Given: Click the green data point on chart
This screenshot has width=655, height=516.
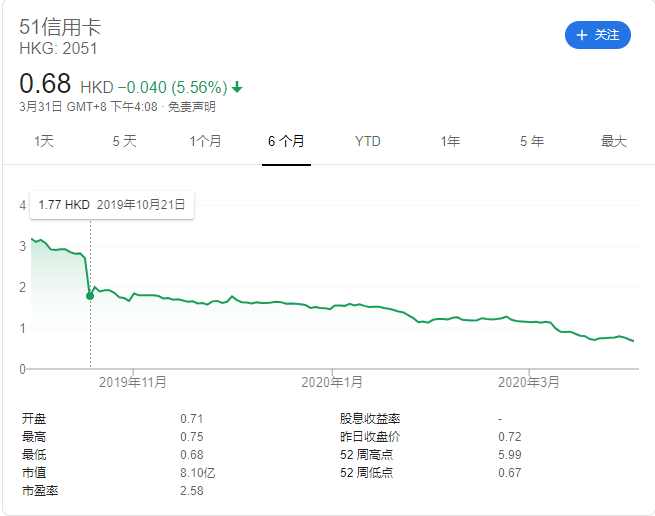Looking at the screenshot, I should pyautogui.click(x=90, y=296).
